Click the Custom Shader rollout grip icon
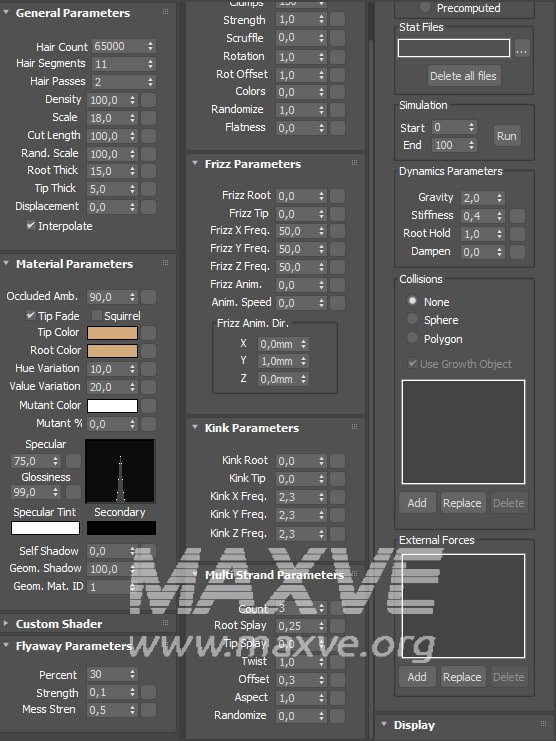 [165, 623]
